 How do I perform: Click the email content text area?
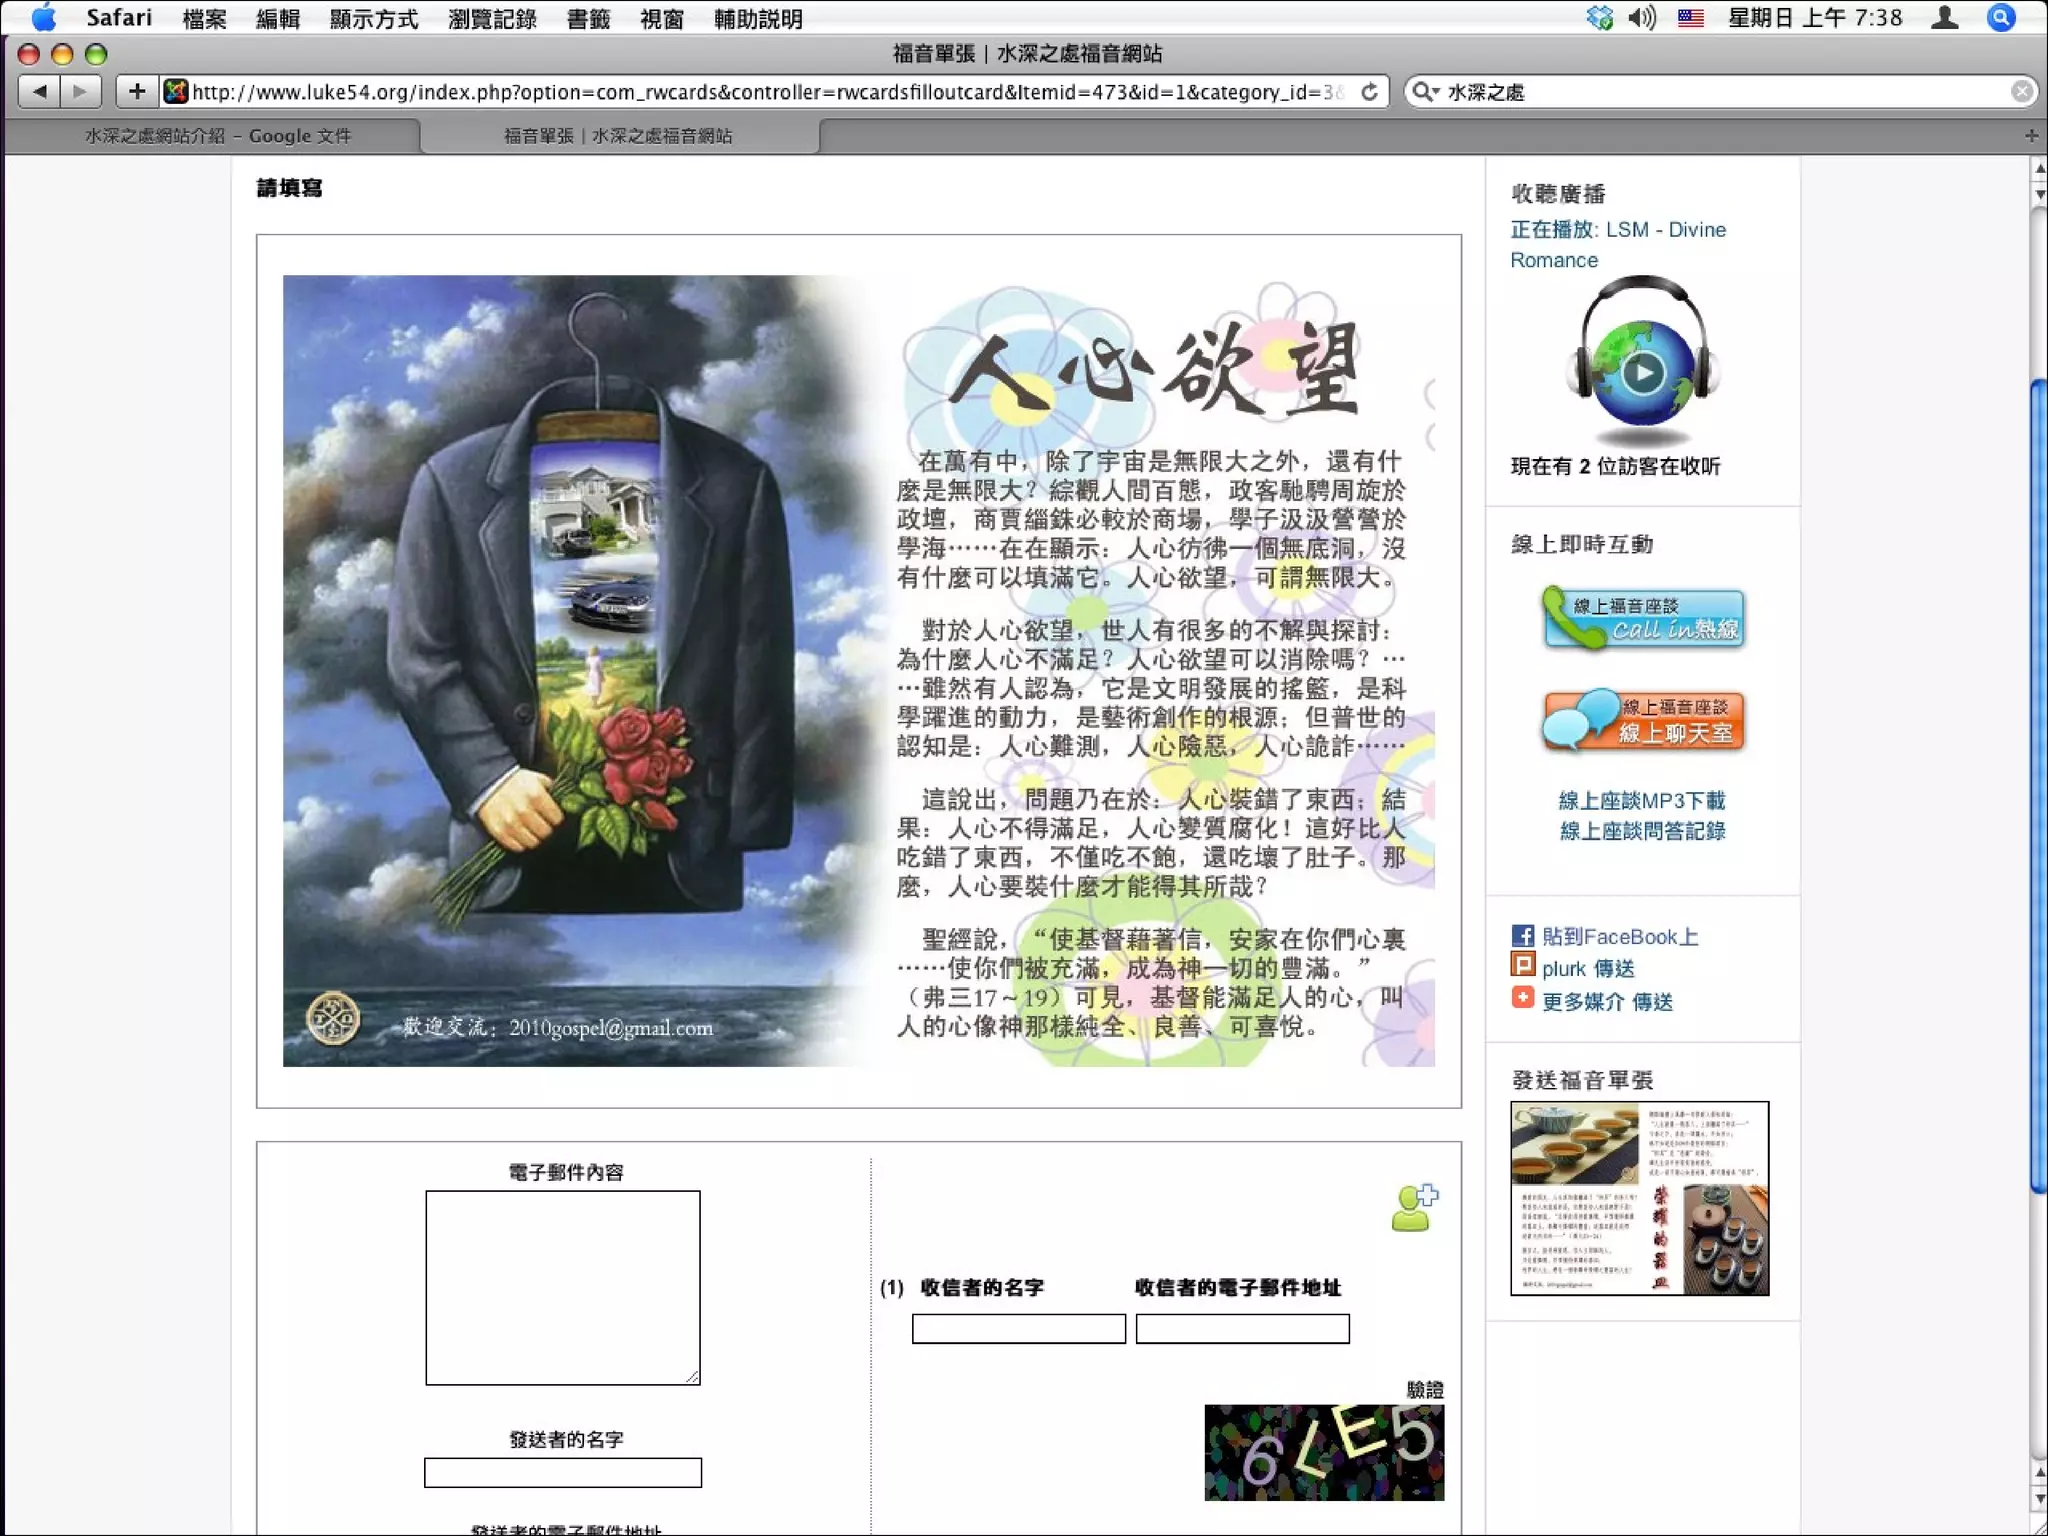pyautogui.click(x=562, y=1287)
